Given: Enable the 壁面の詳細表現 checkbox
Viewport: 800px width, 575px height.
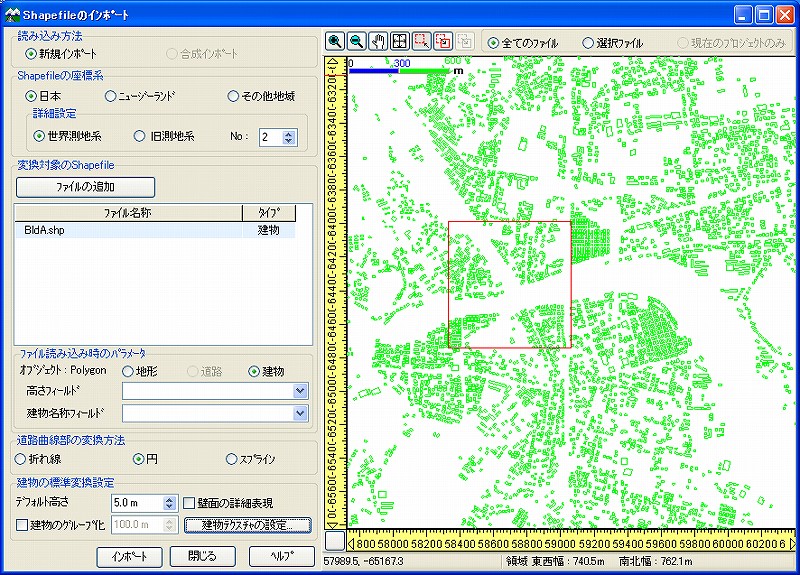Looking at the screenshot, I should [x=191, y=503].
